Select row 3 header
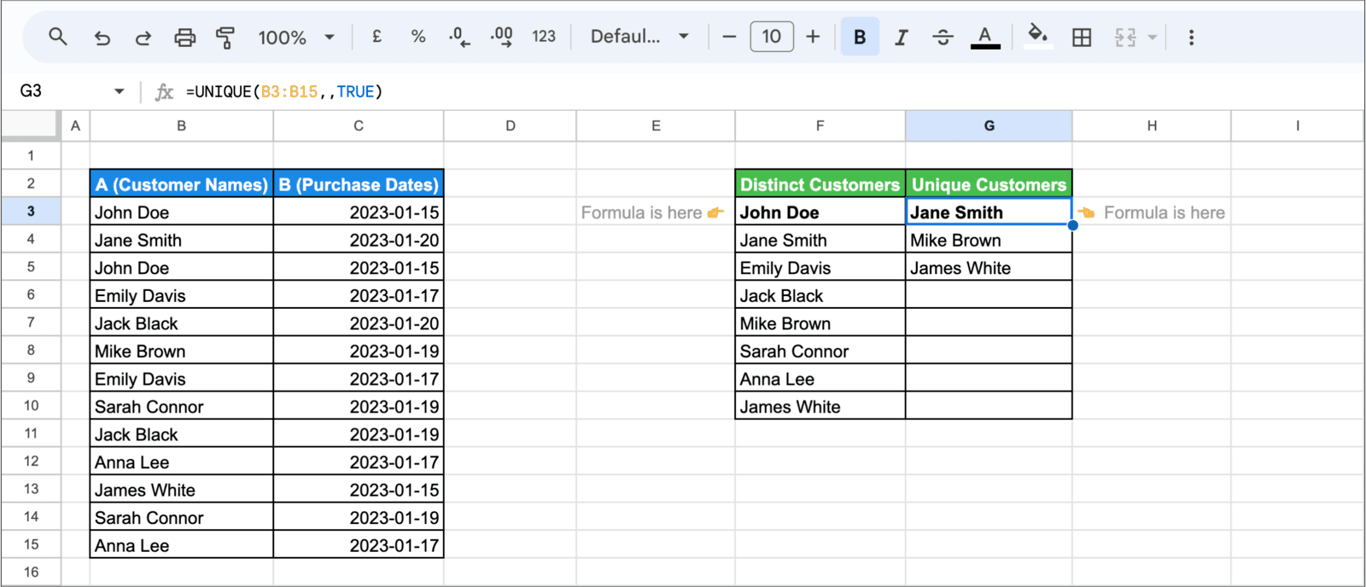The width and height of the screenshot is (1366, 587). pyautogui.click(x=30, y=212)
